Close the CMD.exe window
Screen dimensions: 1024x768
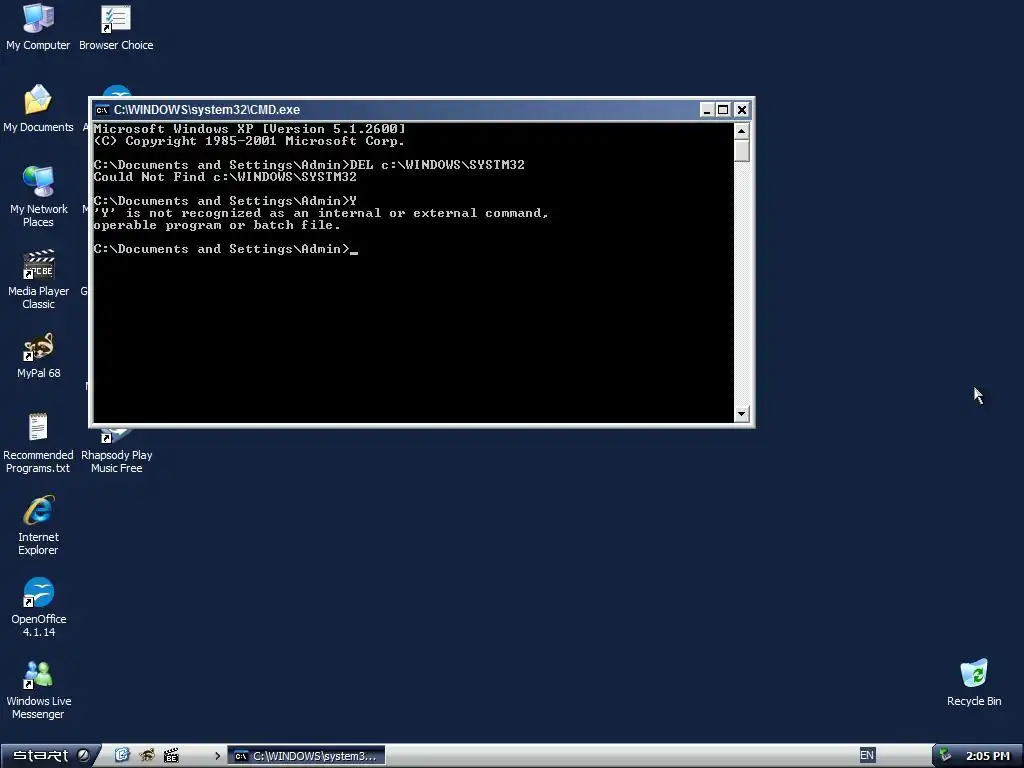click(x=742, y=110)
